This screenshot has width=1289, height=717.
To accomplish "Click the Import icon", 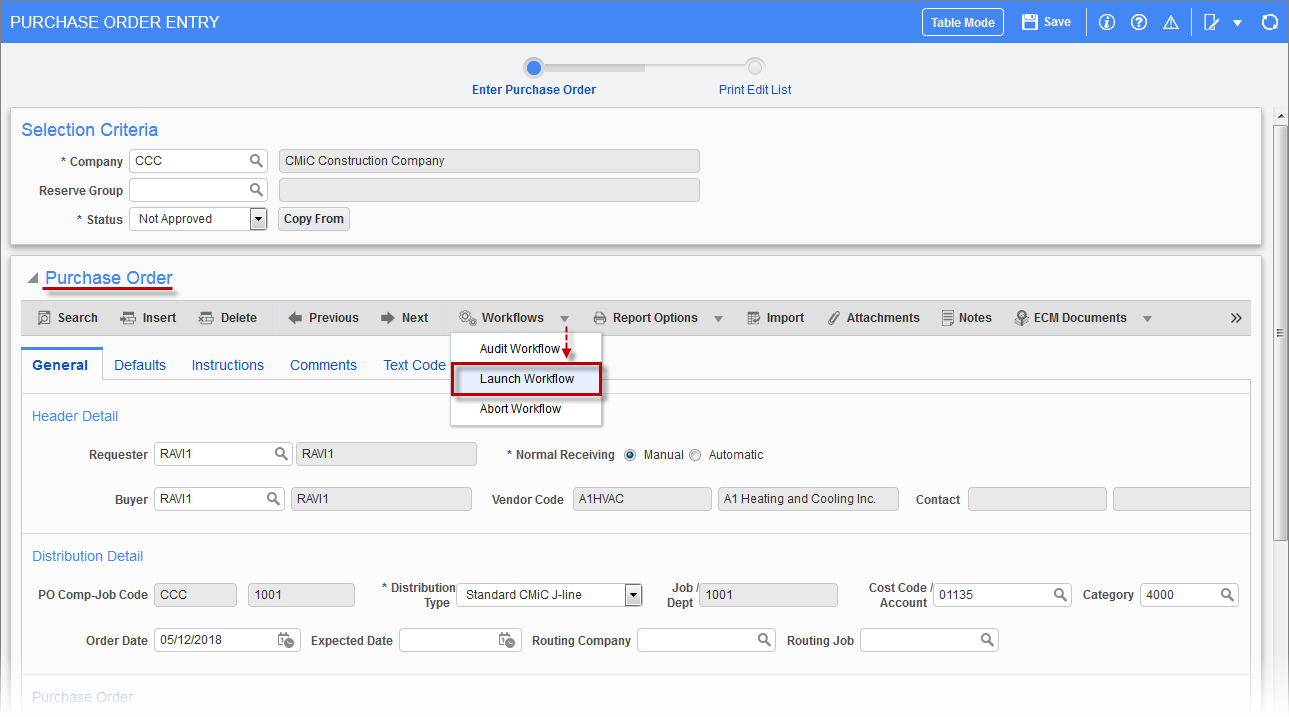I will pyautogui.click(x=775, y=317).
